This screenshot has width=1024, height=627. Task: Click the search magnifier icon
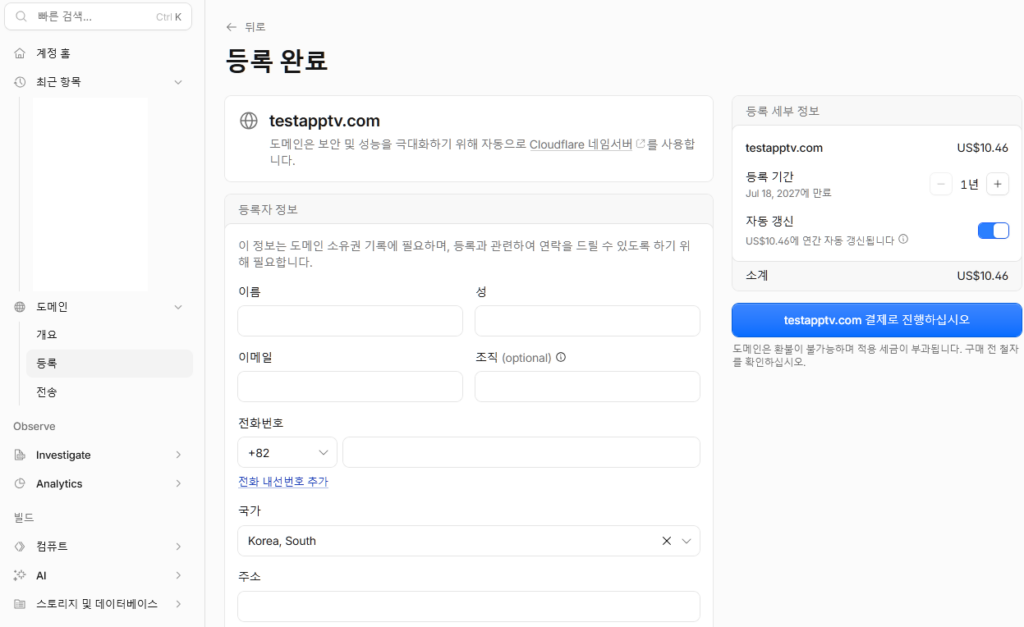click(21, 16)
